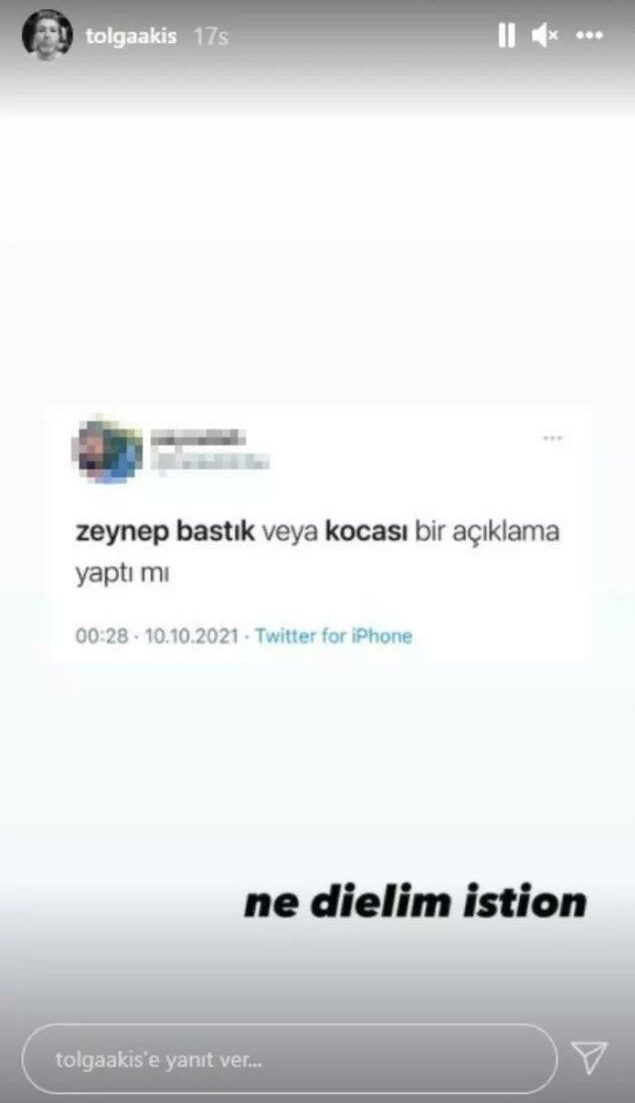635x1103 pixels.
Task: Click the 10.10.2021 tweet date
Action: click(x=191, y=636)
